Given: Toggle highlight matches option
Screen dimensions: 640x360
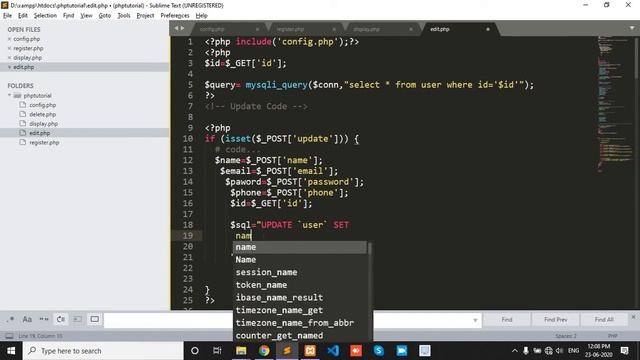Looking at the screenshot, I should click(x=94, y=319).
